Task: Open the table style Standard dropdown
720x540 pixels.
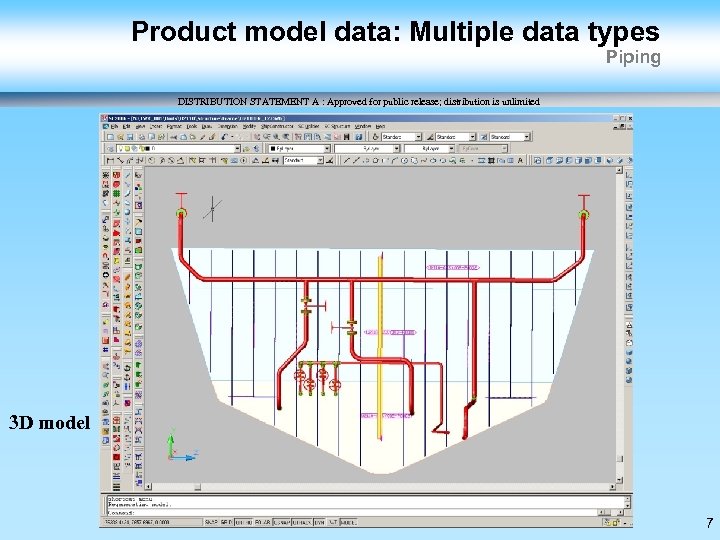Action: [x=527, y=137]
